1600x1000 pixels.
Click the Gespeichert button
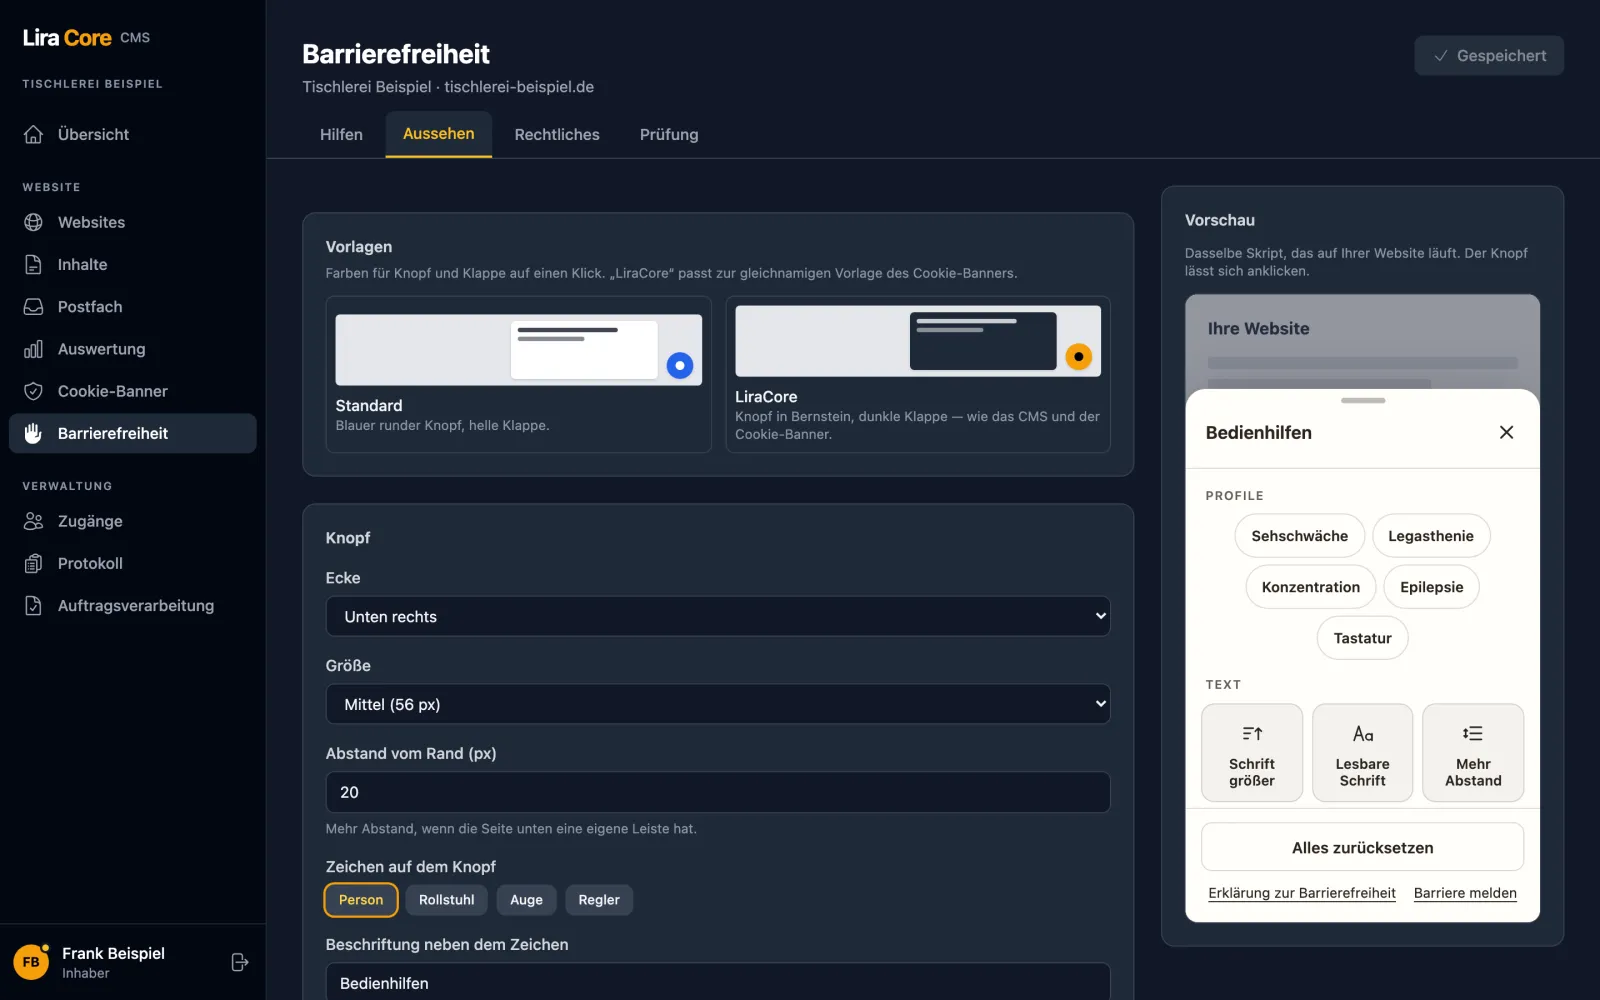(1489, 56)
